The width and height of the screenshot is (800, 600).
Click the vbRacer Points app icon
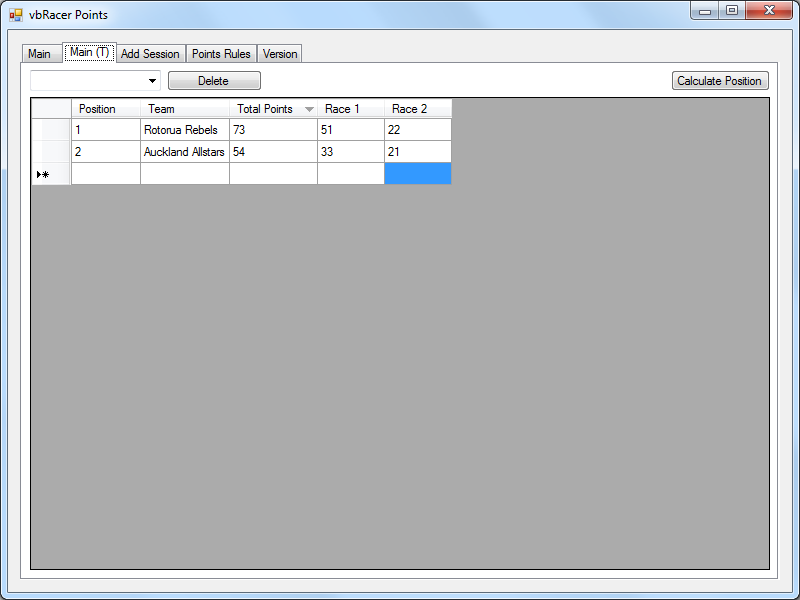tap(16, 15)
